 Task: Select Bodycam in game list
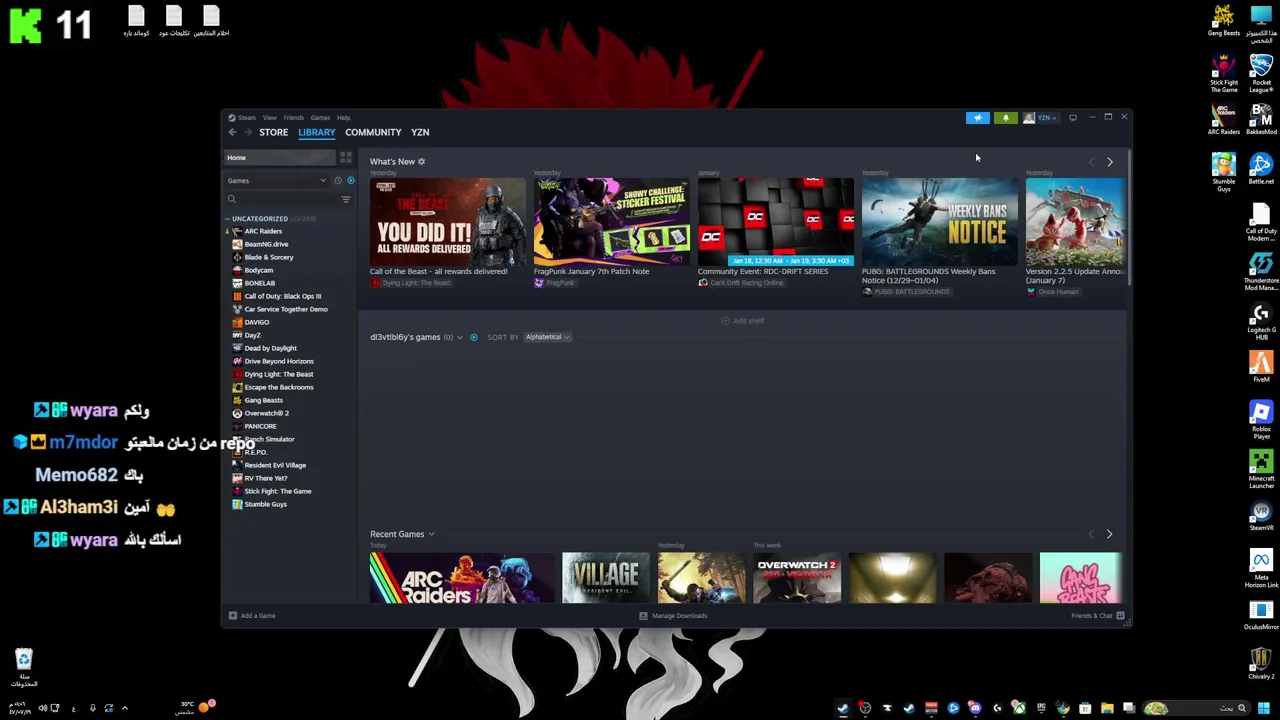pyautogui.click(x=258, y=270)
